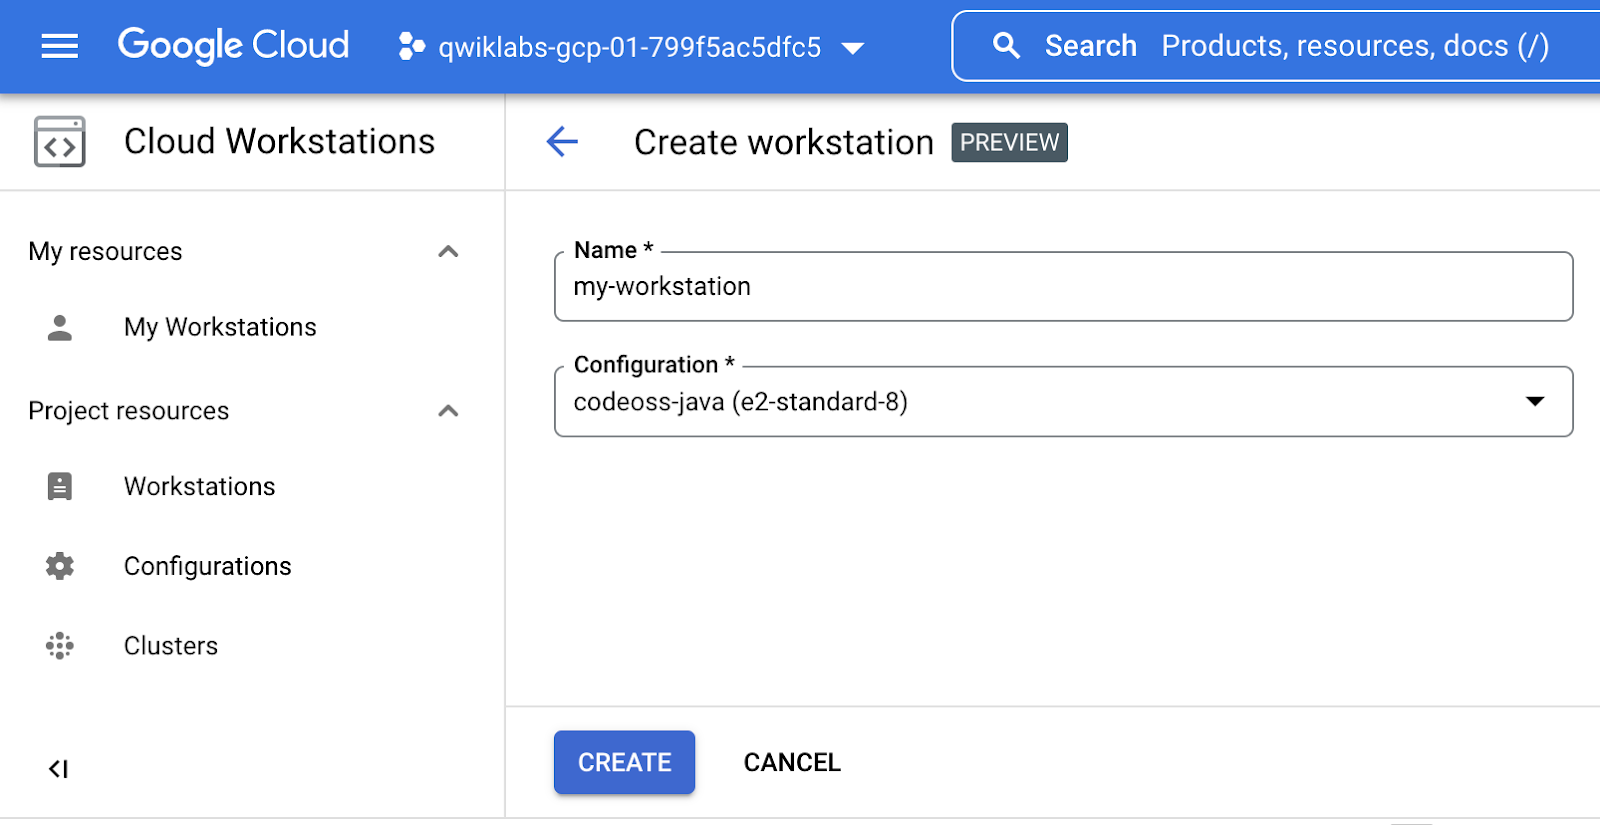Click the Clusters dots icon

coord(60,646)
